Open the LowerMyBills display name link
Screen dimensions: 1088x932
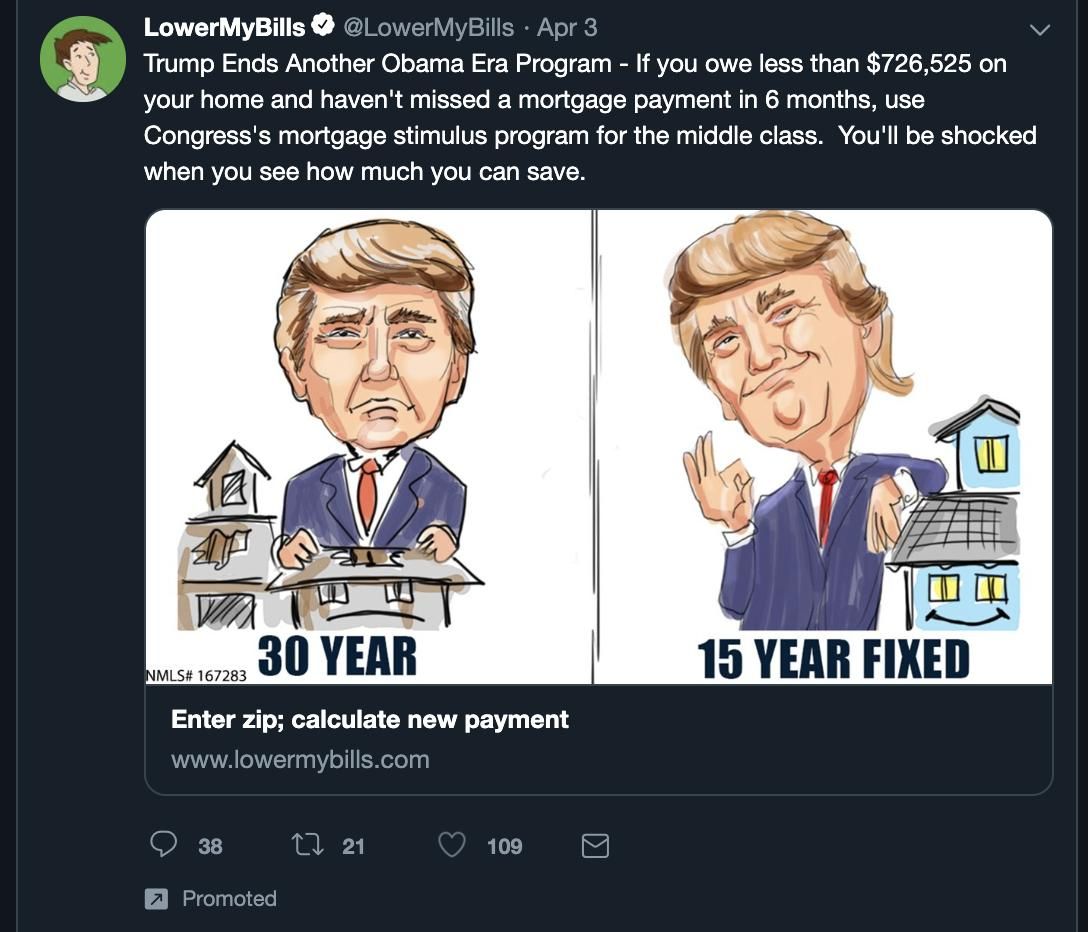[224, 27]
